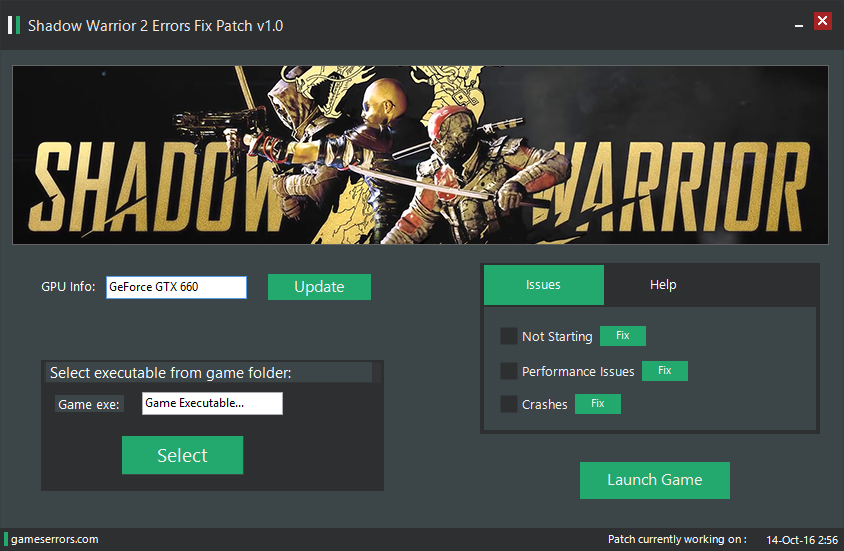Image resolution: width=844 pixels, height=551 pixels.
Task: Click the window title text
Action: pyautogui.click(x=156, y=26)
